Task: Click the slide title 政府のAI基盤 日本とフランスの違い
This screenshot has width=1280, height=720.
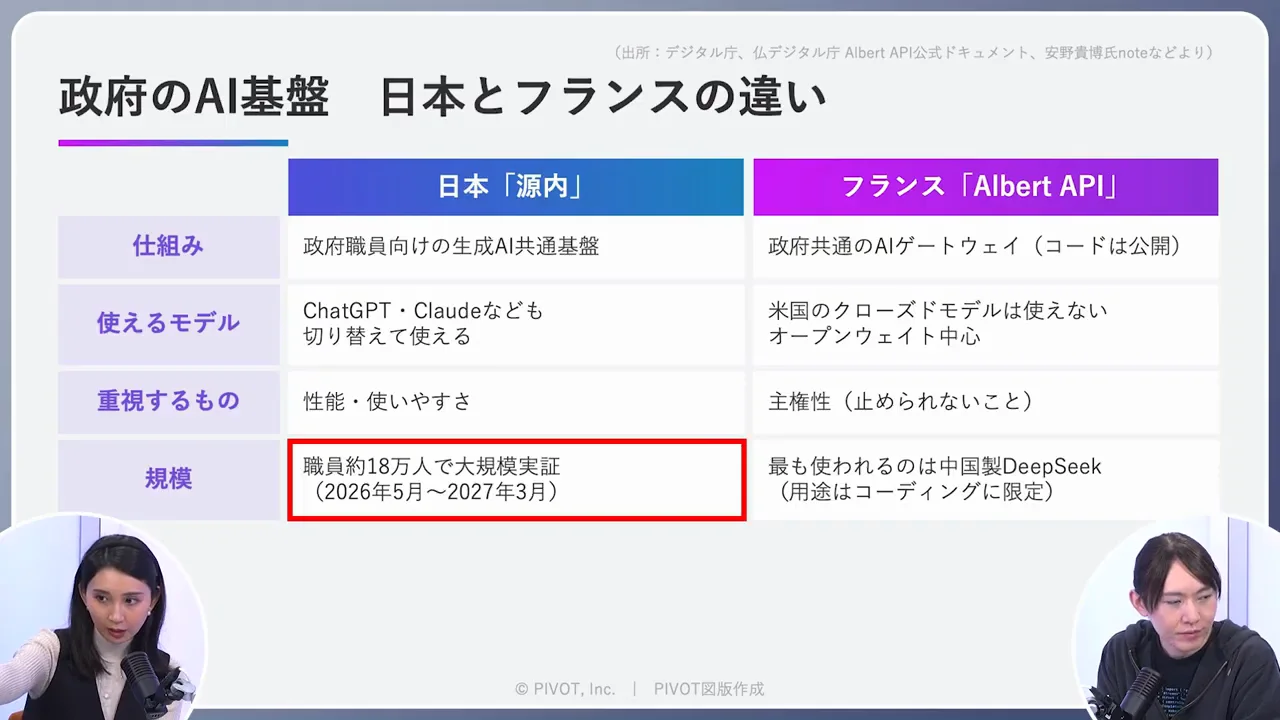Action: pos(442,98)
